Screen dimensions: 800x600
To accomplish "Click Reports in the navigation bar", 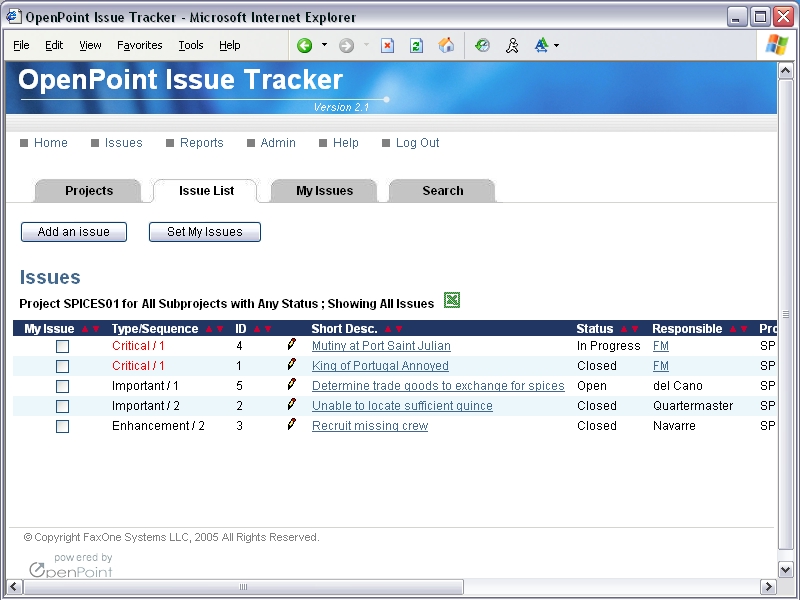I will pyautogui.click(x=201, y=143).
